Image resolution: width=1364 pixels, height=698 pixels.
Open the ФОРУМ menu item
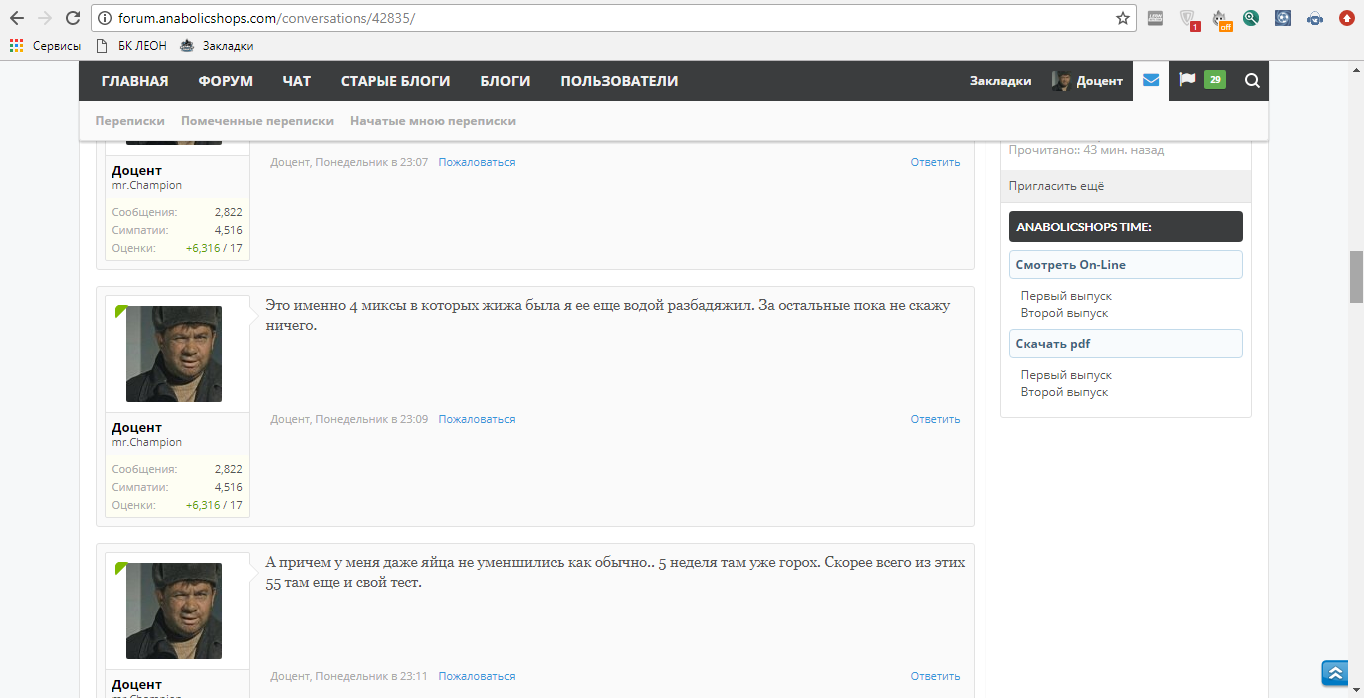[x=225, y=81]
